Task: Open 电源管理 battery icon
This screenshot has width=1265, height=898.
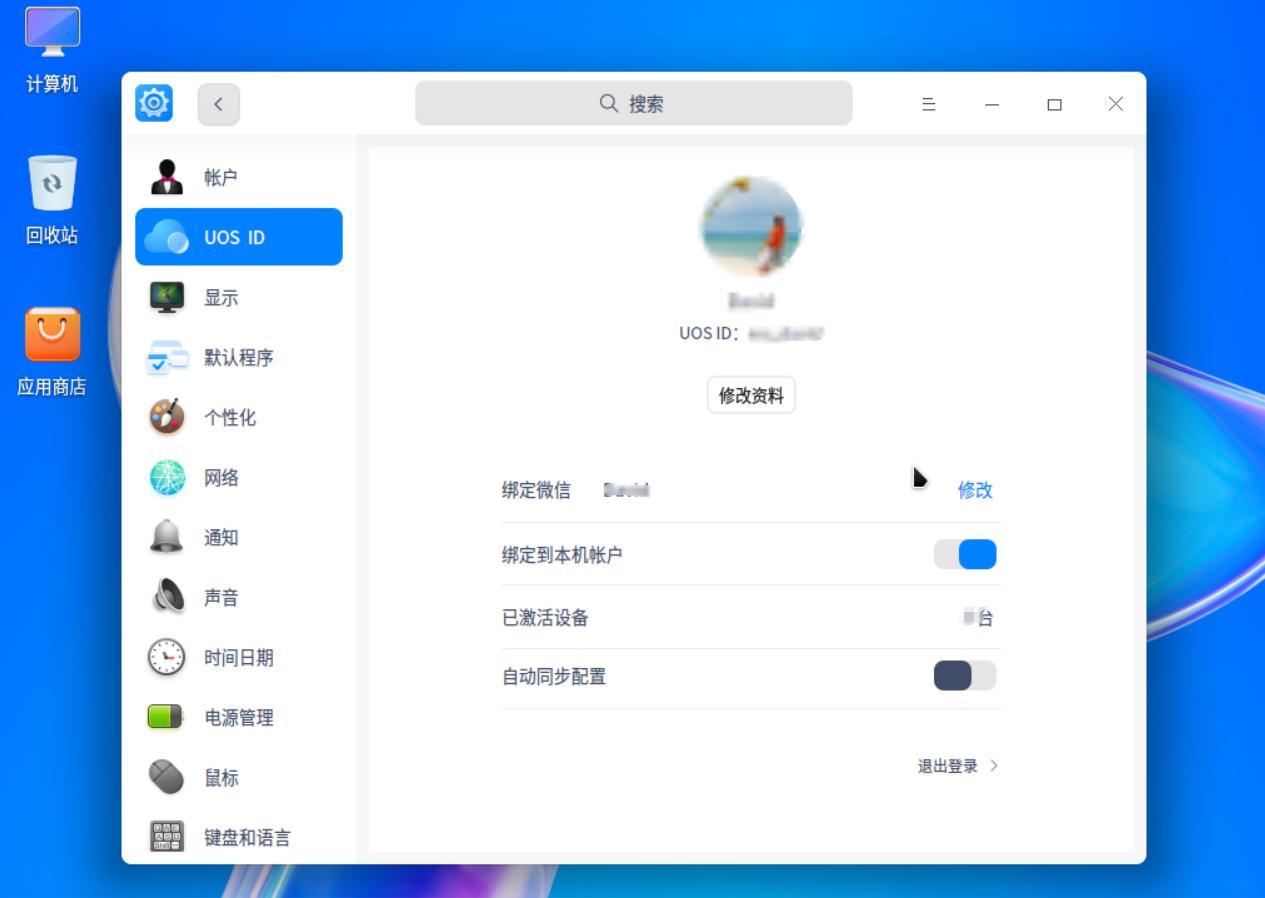Action: tap(167, 717)
